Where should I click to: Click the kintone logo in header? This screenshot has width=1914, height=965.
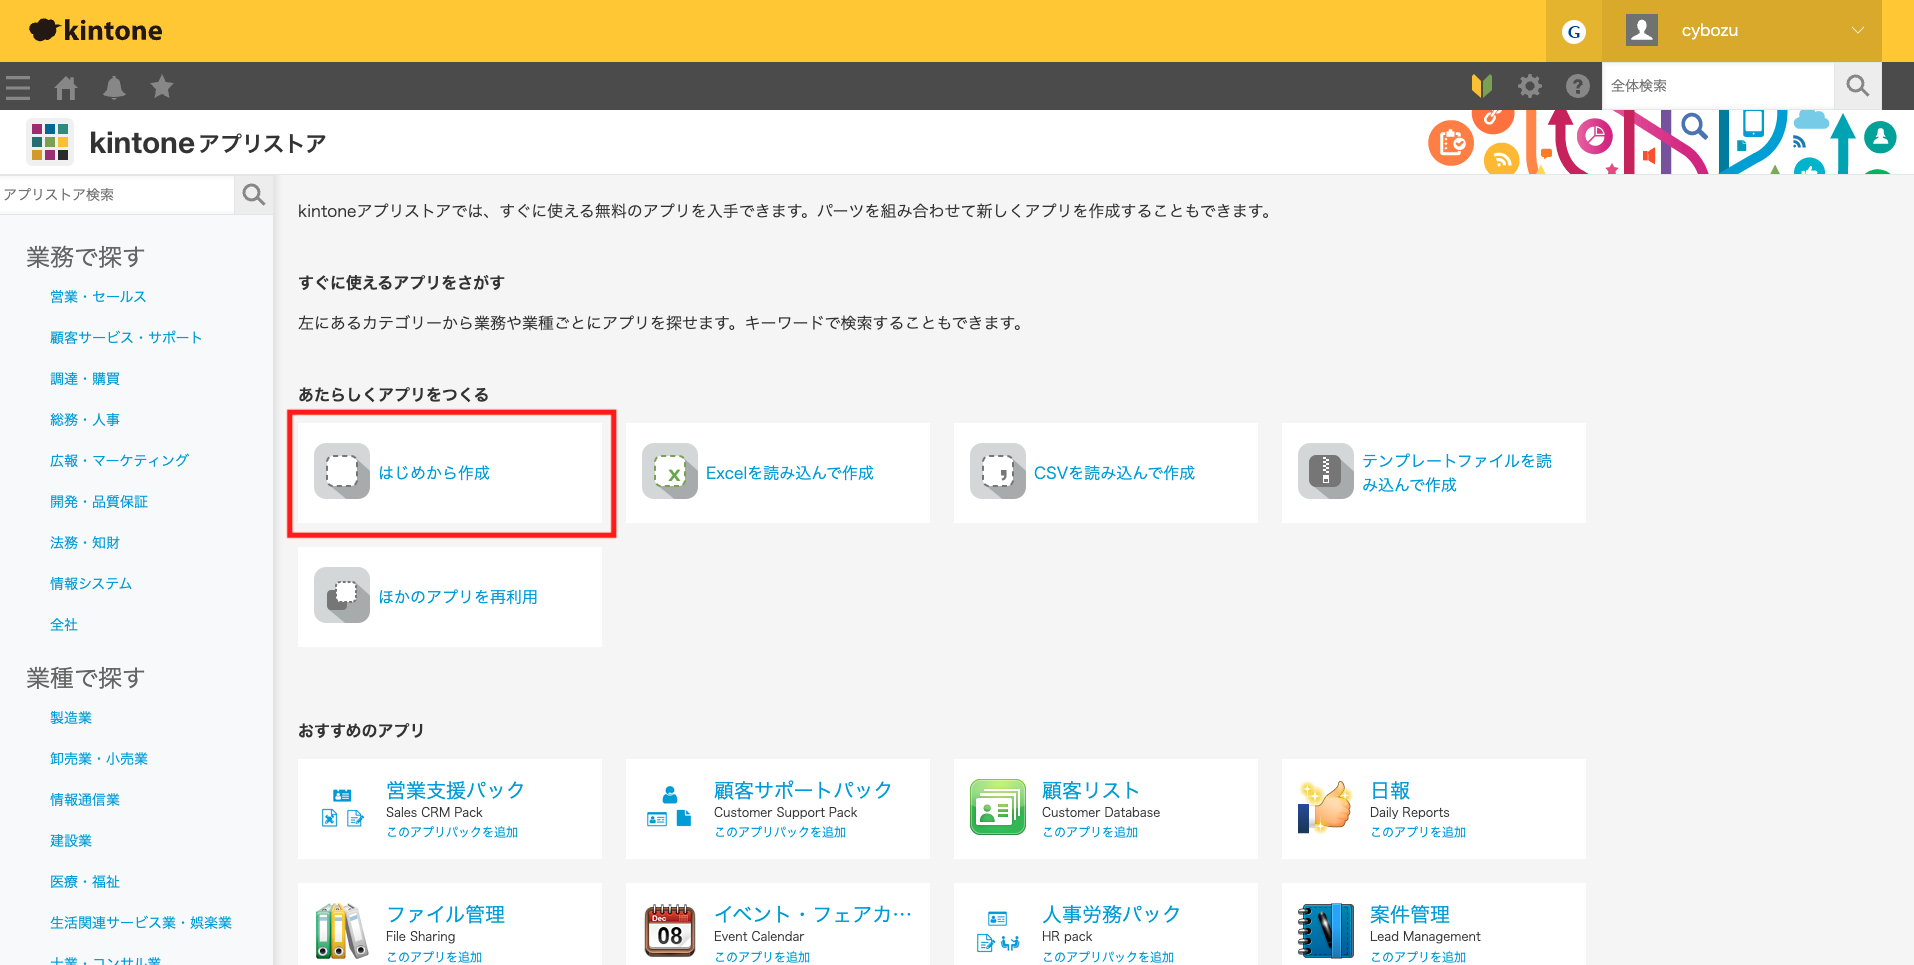[x=96, y=31]
